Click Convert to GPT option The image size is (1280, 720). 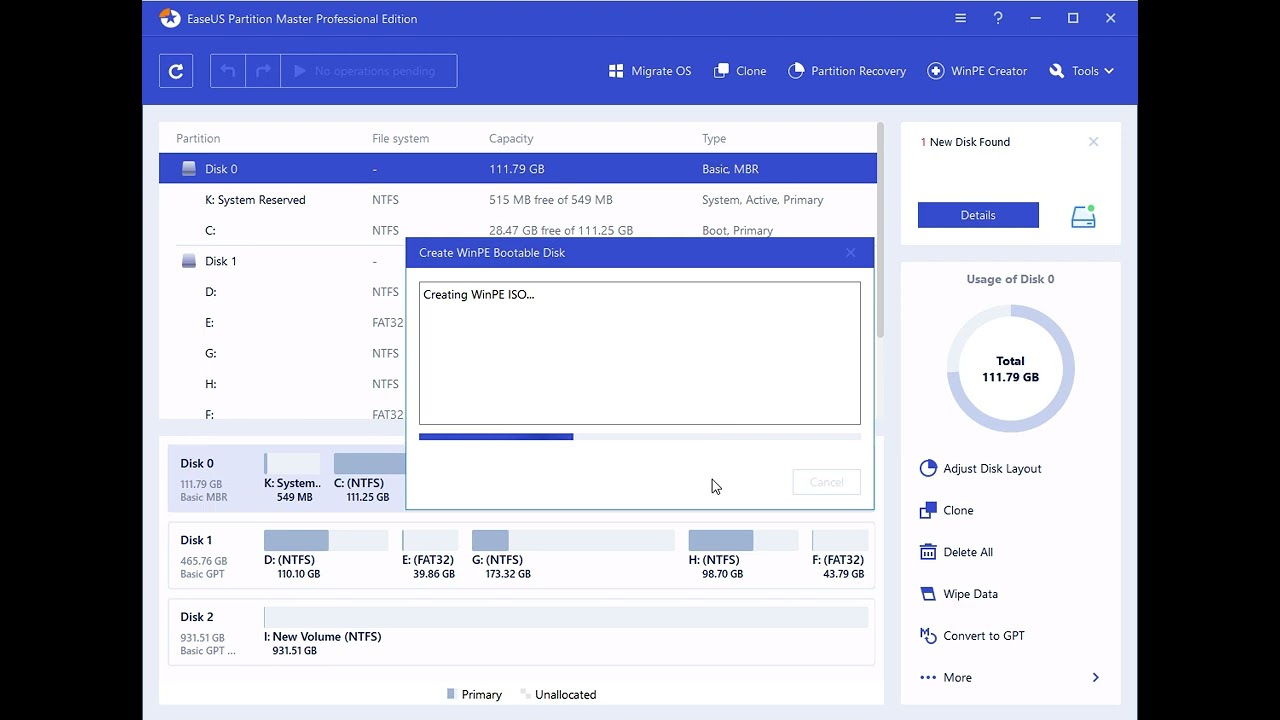pyautogui.click(x=971, y=636)
